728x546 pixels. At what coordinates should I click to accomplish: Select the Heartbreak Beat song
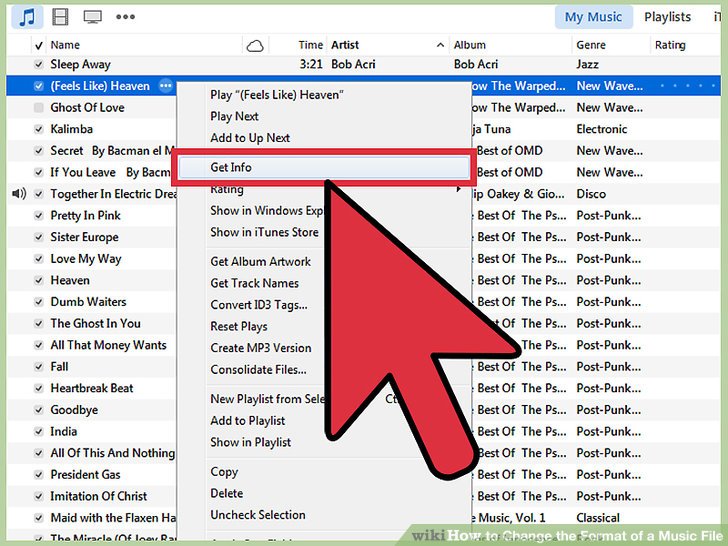[x=91, y=388]
